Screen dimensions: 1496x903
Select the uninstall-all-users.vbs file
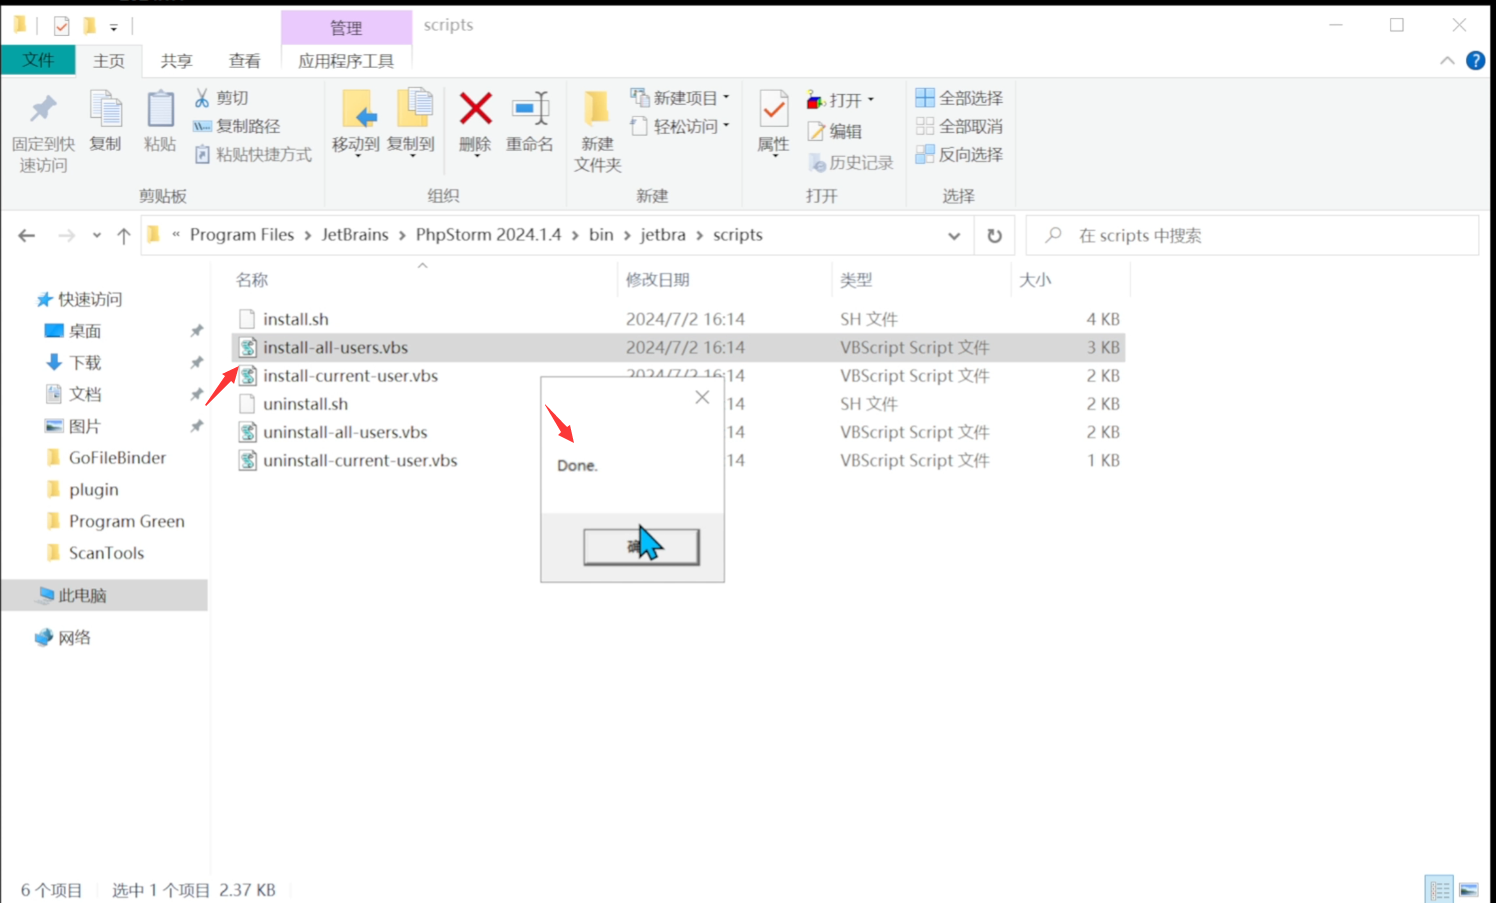click(x=345, y=432)
